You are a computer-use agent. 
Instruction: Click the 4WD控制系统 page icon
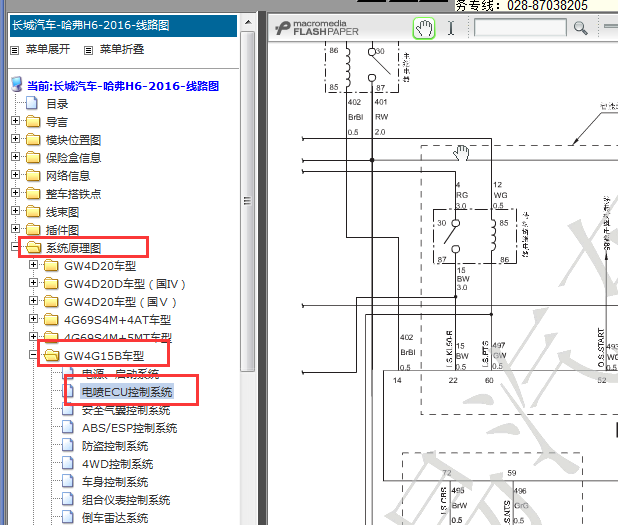tap(68, 464)
